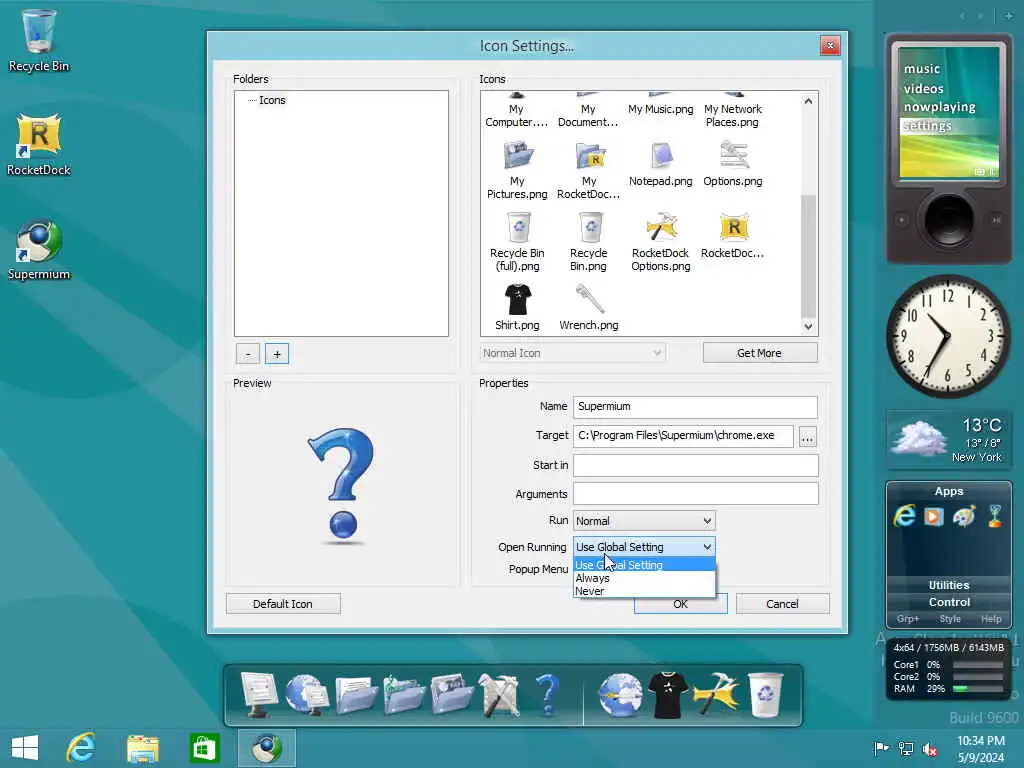Screen dimensions: 1024x768
Task: Open the Windows Start button
Action: tap(25, 748)
